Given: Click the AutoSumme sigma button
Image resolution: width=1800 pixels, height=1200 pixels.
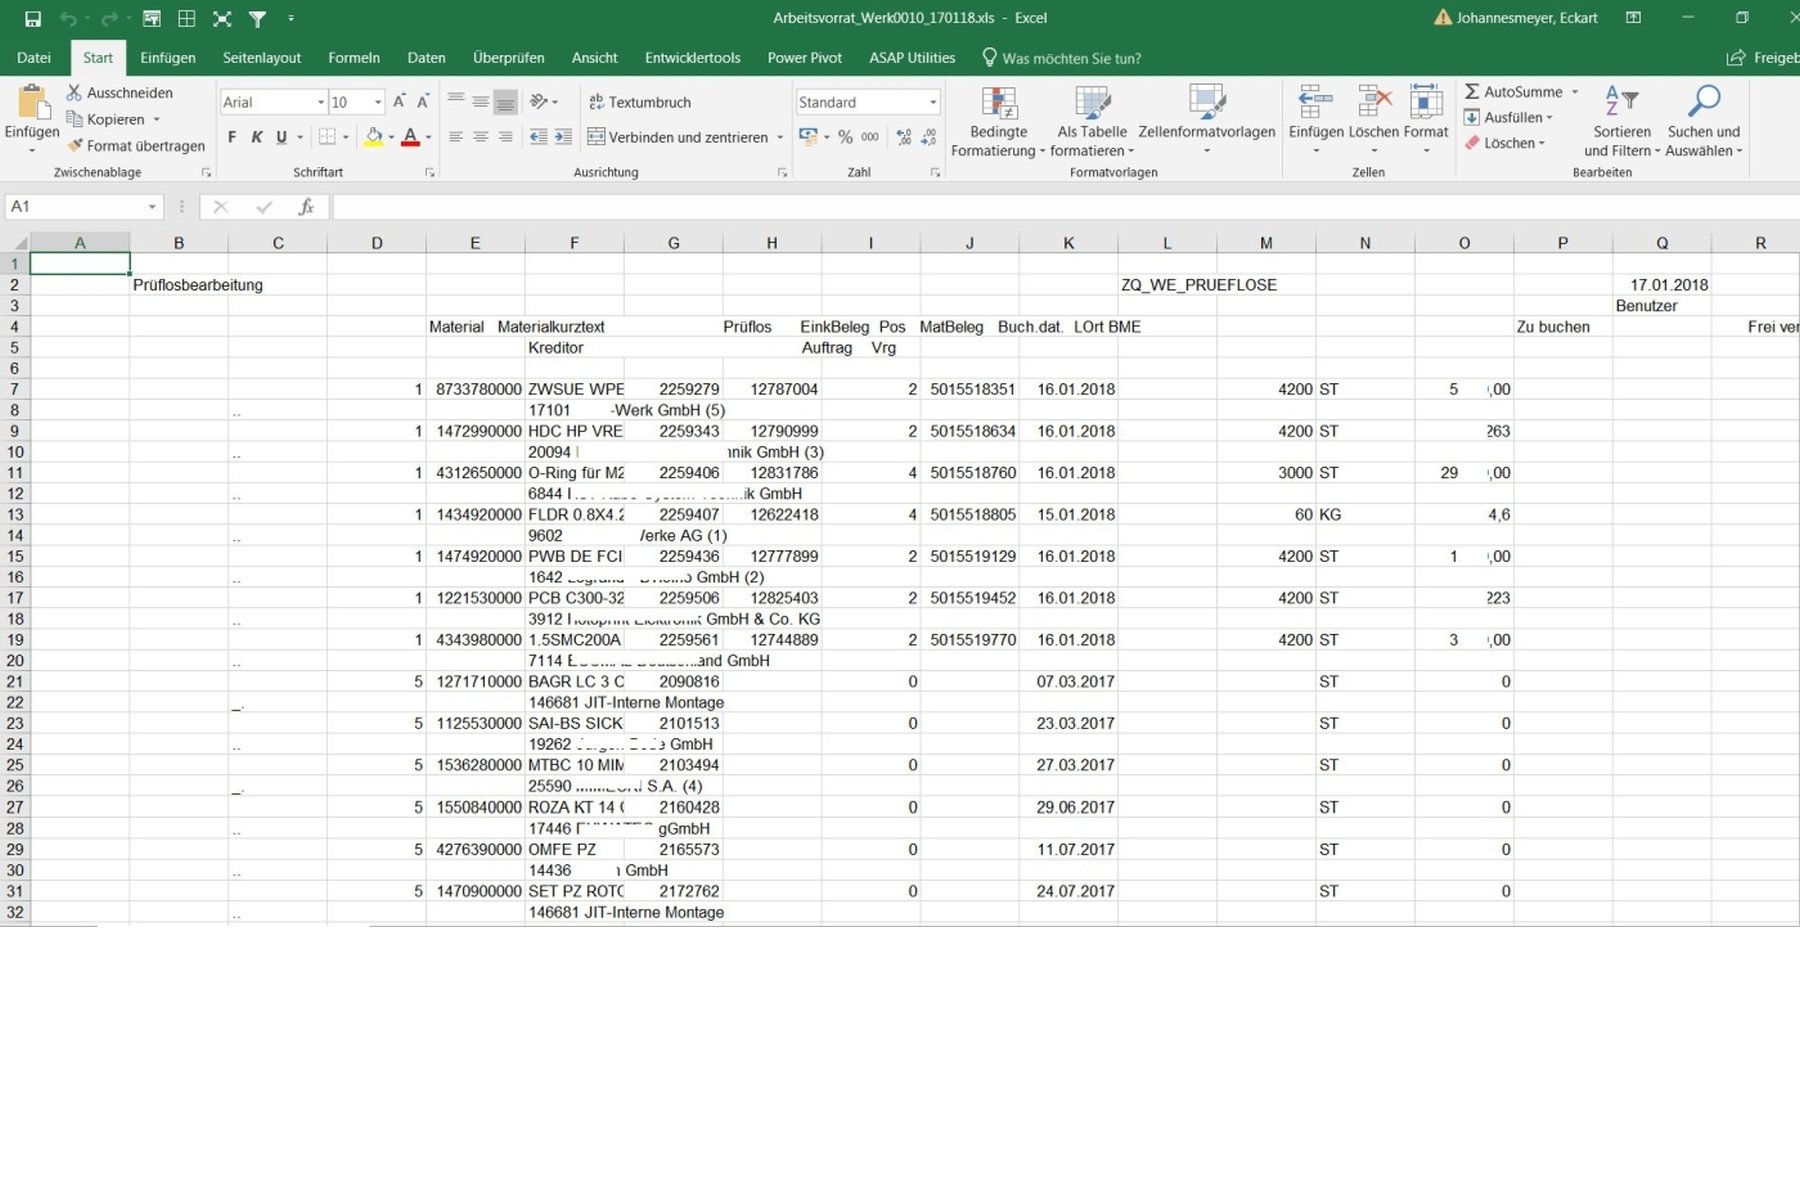Looking at the screenshot, I should [x=1513, y=92].
